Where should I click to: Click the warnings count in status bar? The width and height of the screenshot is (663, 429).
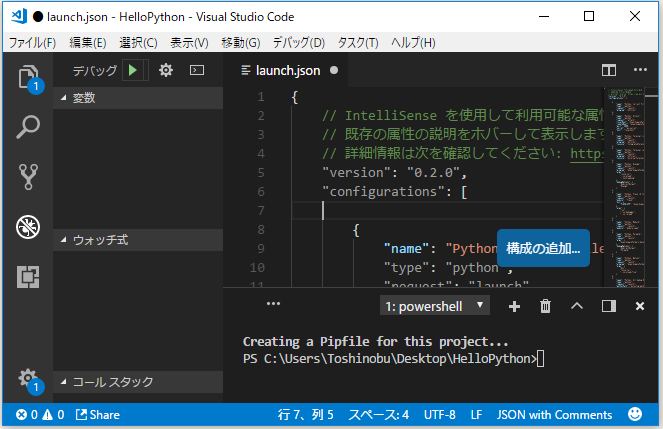point(54,415)
